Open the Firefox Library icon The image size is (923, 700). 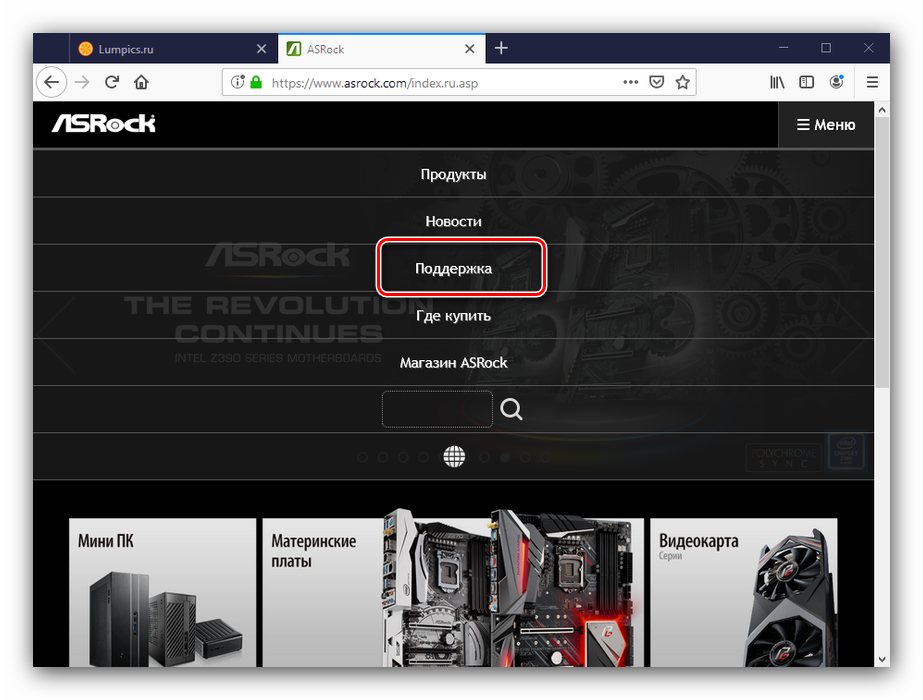point(777,82)
